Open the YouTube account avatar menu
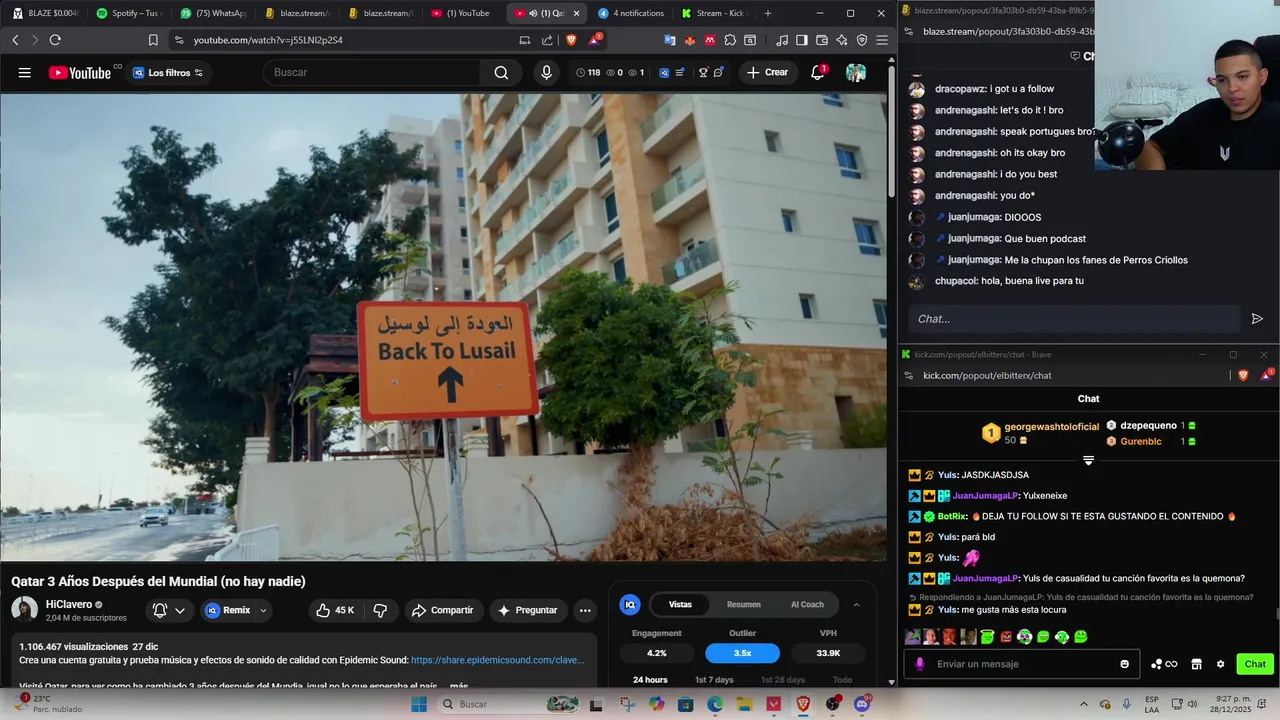This screenshot has width=1280, height=720. click(x=856, y=72)
